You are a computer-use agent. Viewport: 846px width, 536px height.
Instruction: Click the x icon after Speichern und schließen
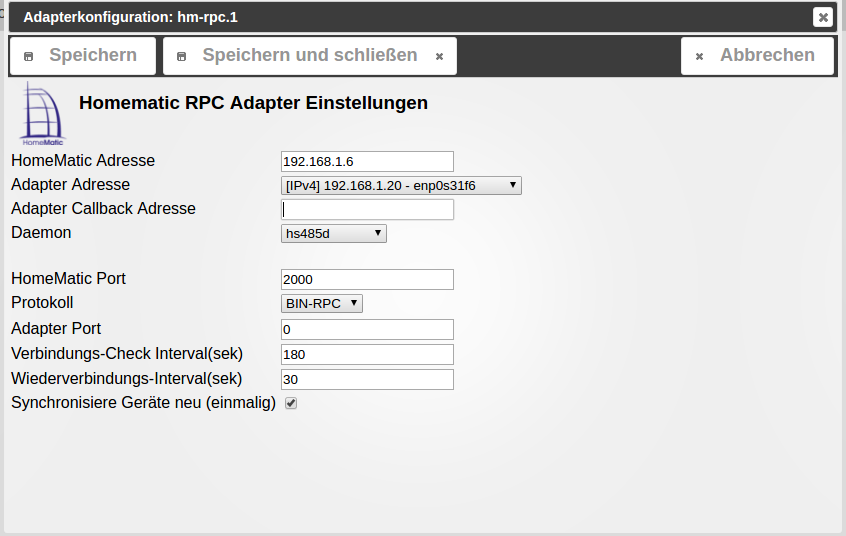(439, 56)
